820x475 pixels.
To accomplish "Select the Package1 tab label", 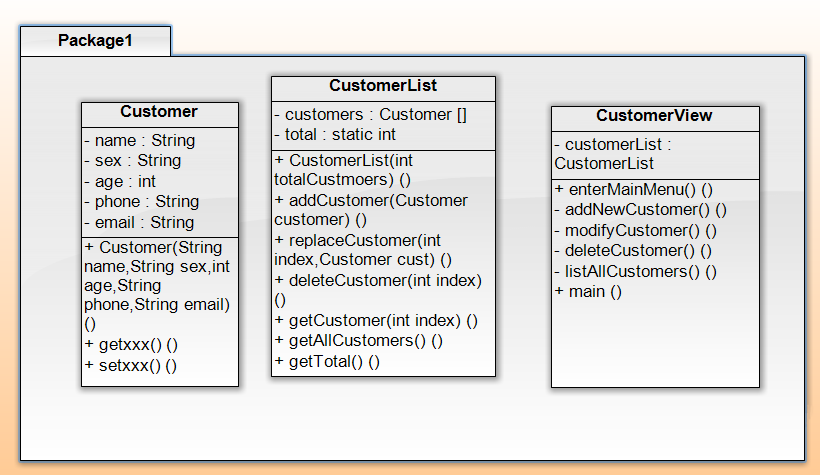I will click(x=95, y=40).
